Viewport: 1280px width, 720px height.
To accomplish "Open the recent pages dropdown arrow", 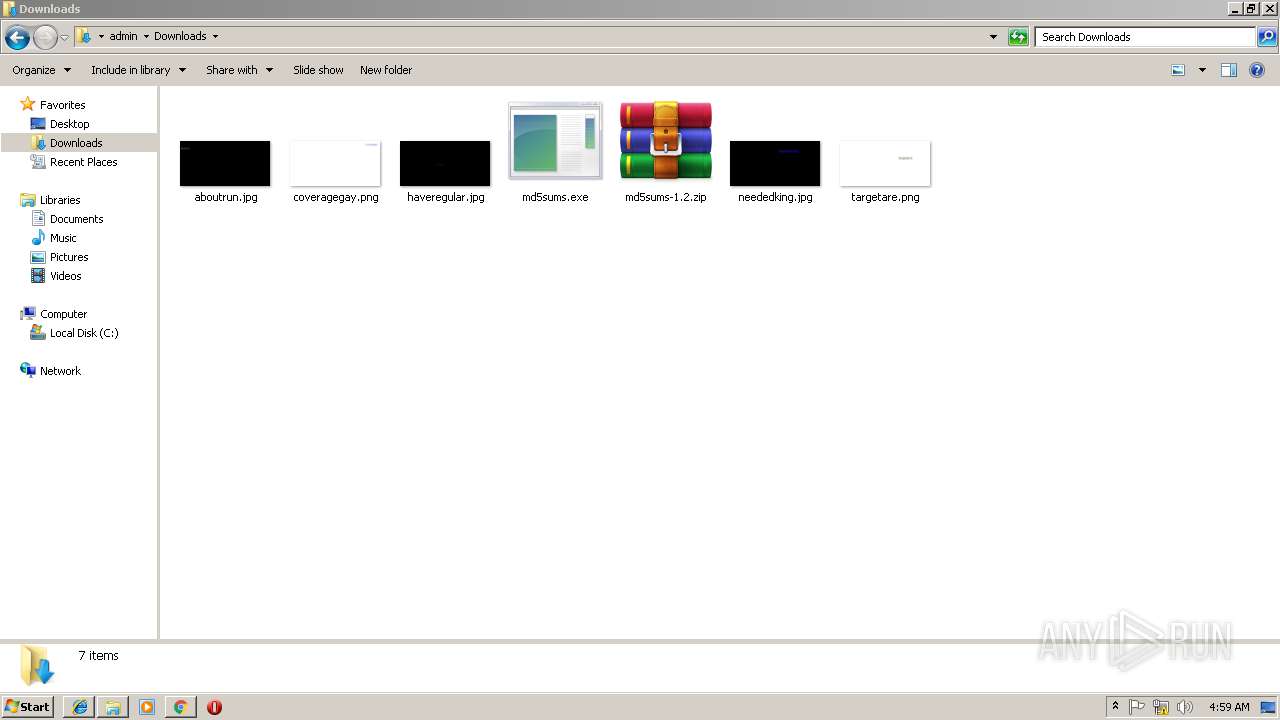I will 65,38.
